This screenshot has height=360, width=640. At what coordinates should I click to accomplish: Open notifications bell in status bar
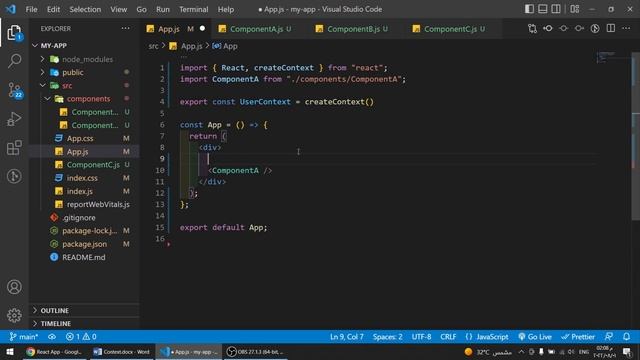pyautogui.click(x=626, y=337)
